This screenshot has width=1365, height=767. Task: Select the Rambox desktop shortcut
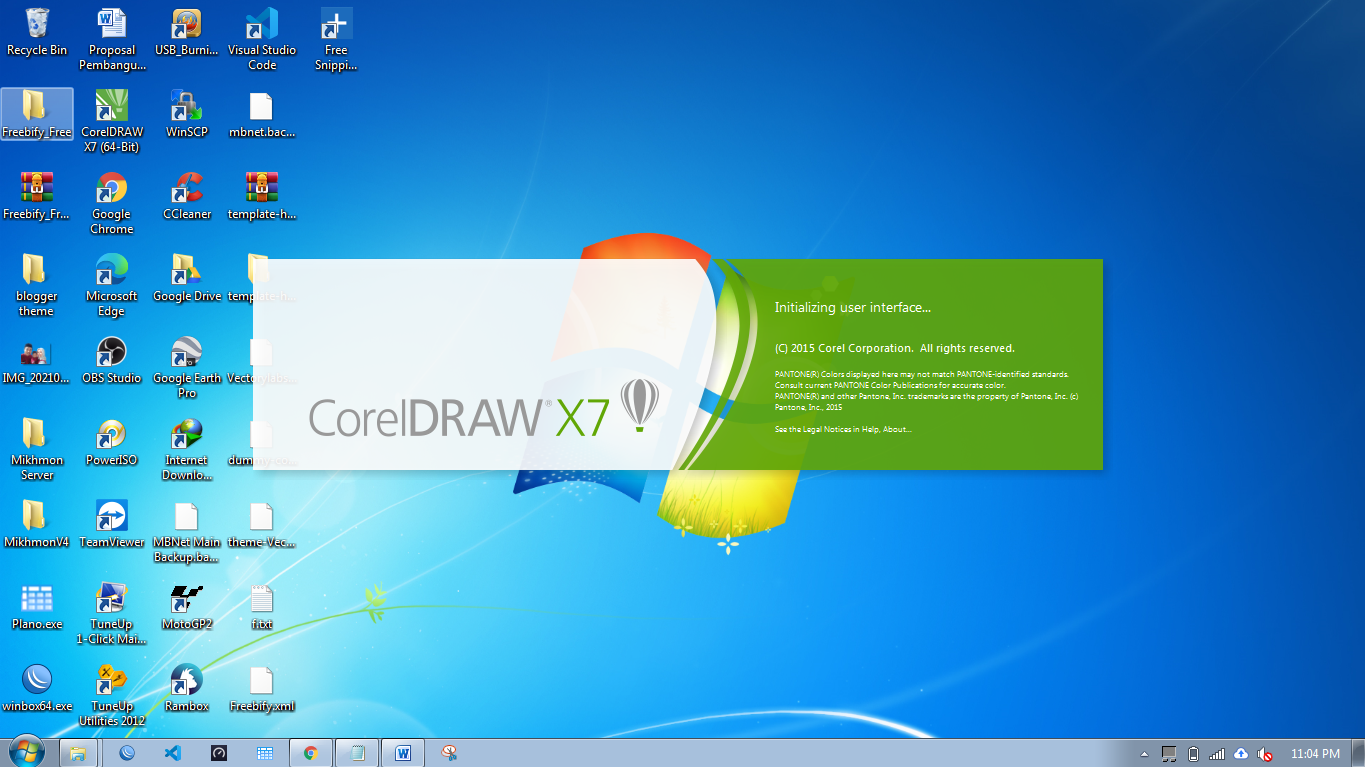point(186,688)
